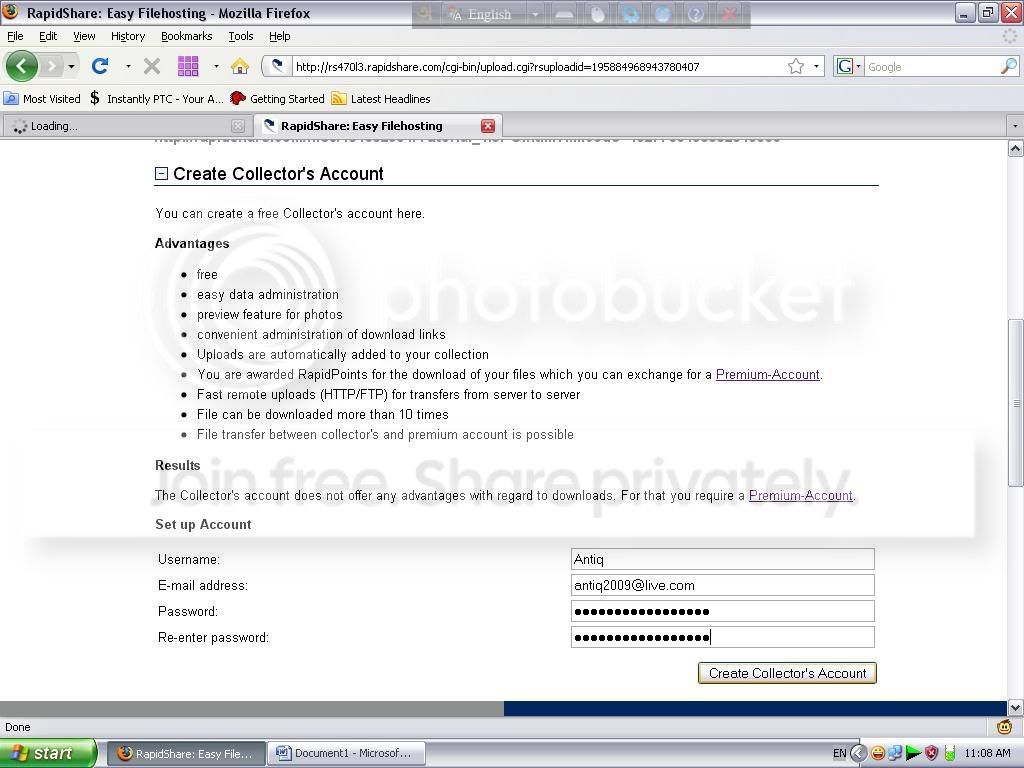
Task: Click the Password field
Action: [x=722, y=611]
